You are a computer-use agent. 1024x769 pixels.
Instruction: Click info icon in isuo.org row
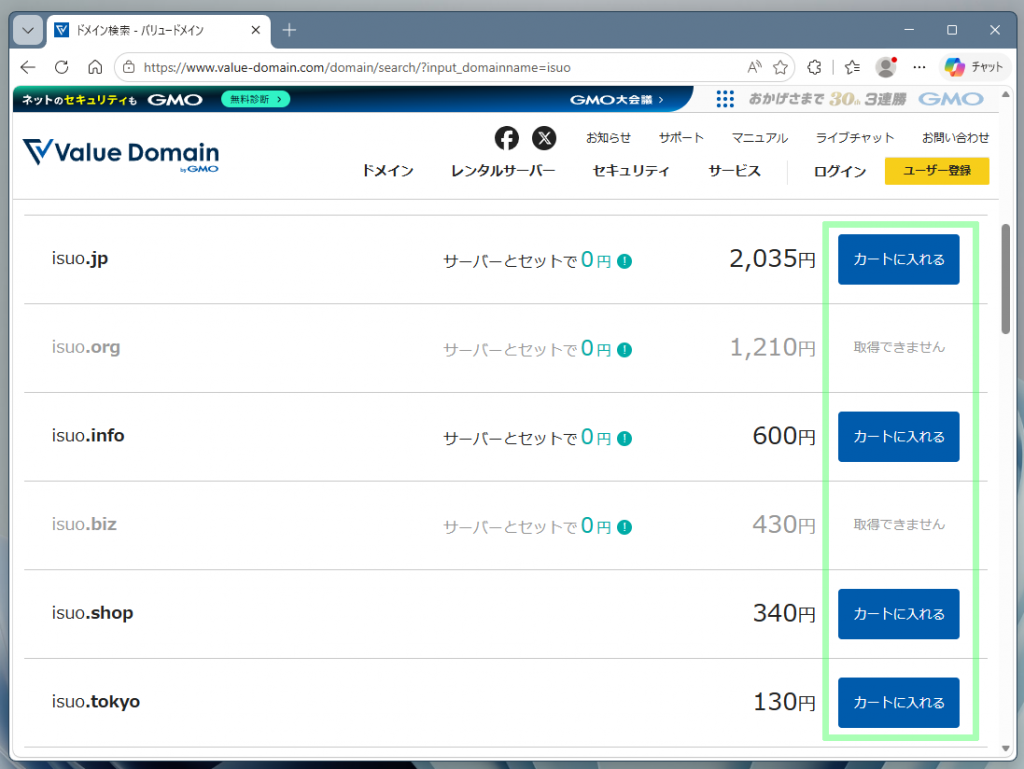[624, 350]
